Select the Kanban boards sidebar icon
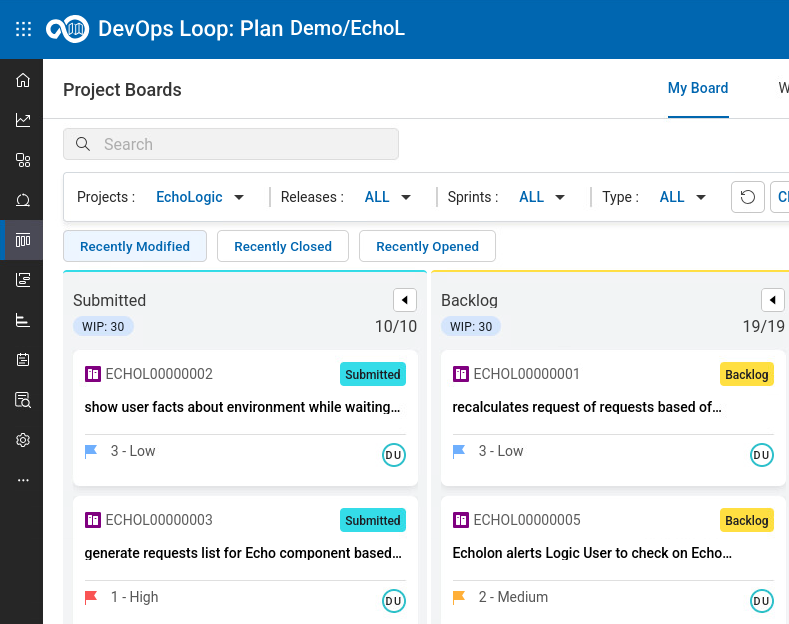789x624 pixels. pyautogui.click(x=23, y=240)
